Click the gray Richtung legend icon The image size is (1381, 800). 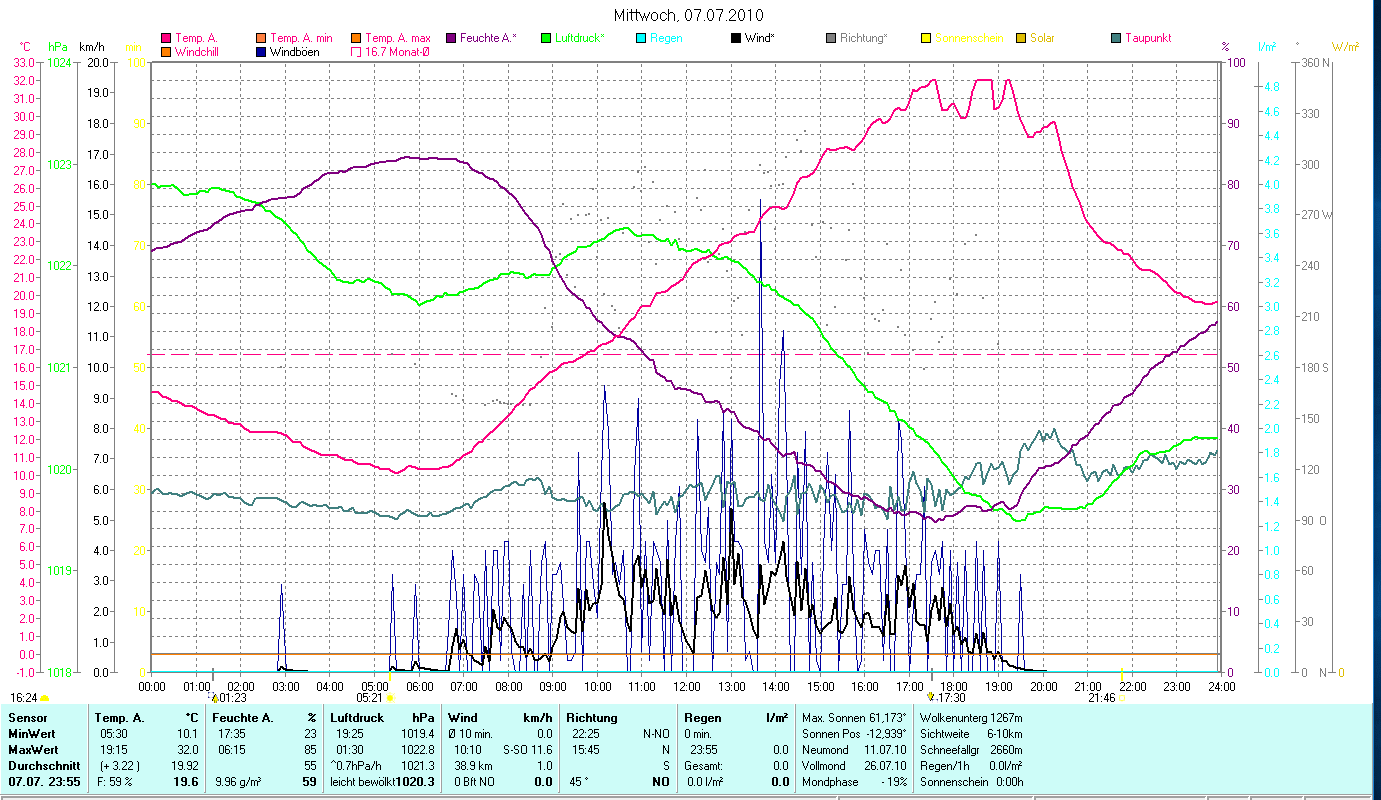coord(832,38)
